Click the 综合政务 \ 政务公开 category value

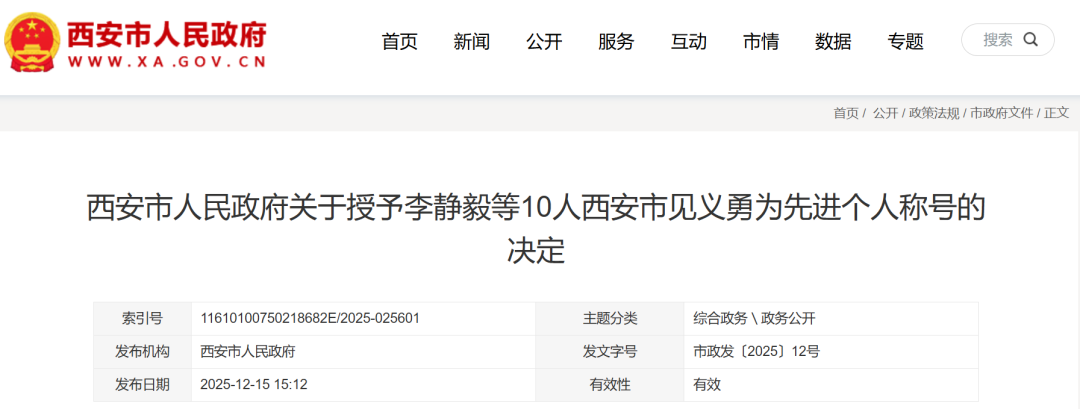click(755, 319)
